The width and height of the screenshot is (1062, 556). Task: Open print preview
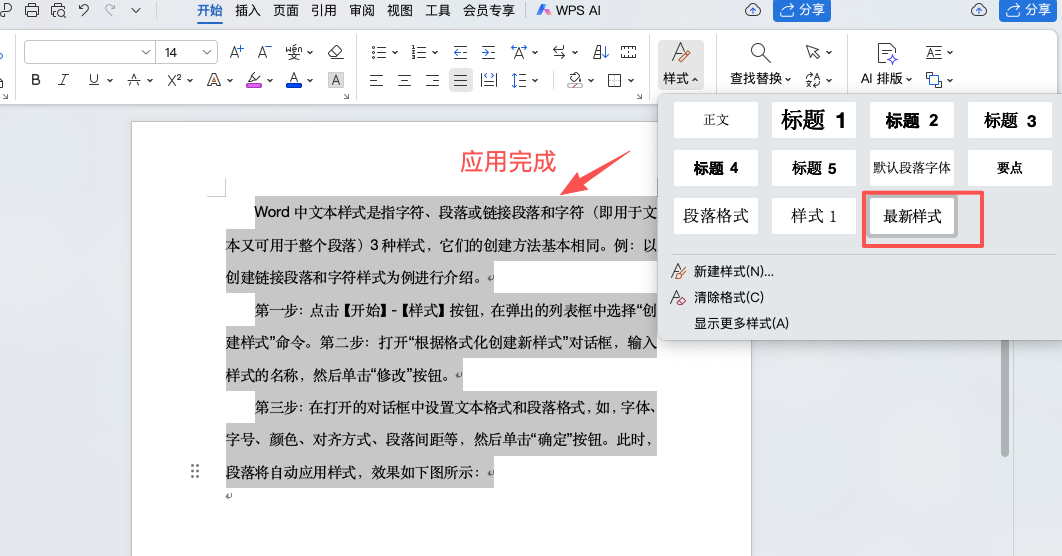(x=58, y=10)
